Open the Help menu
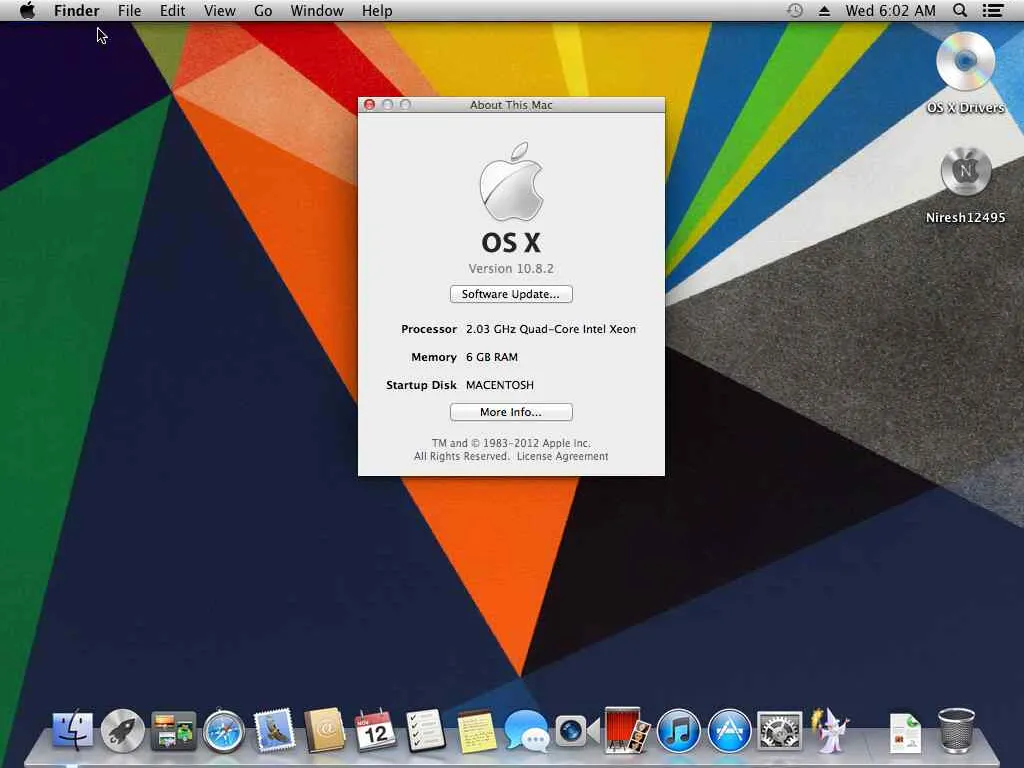Viewport: 1024px width, 768px height. 377,11
